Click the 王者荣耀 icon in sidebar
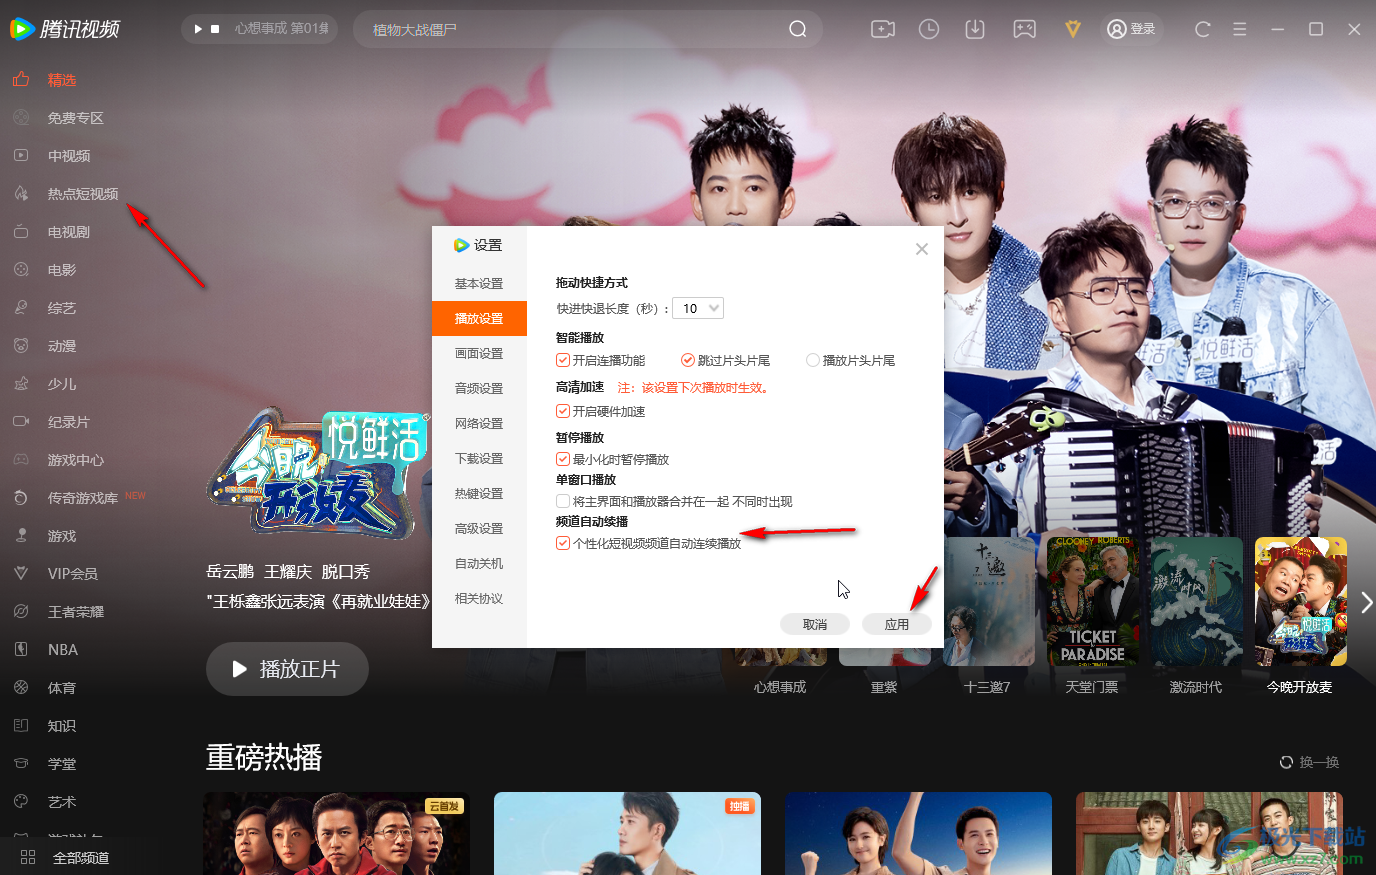Image resolution: width=1376 pixels, height=875 pixels. (x=21, y=612)
